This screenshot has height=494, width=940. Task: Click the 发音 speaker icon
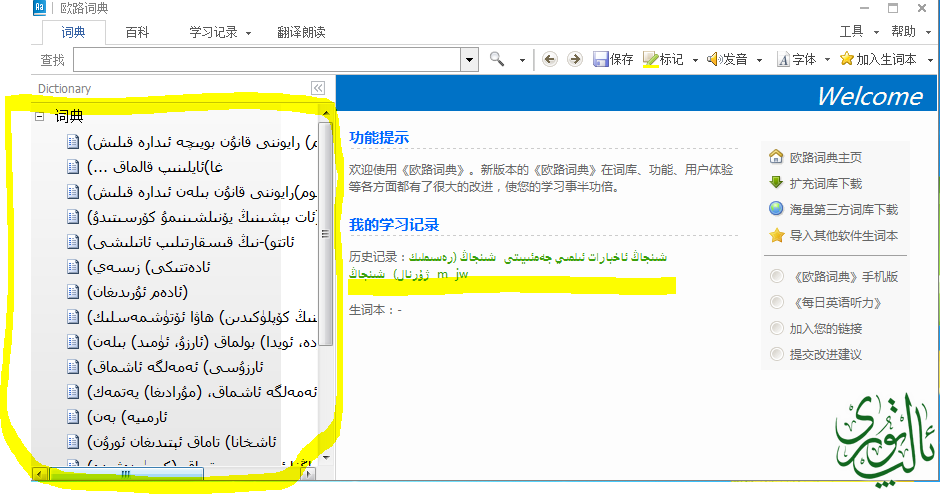tap(713, 59)
